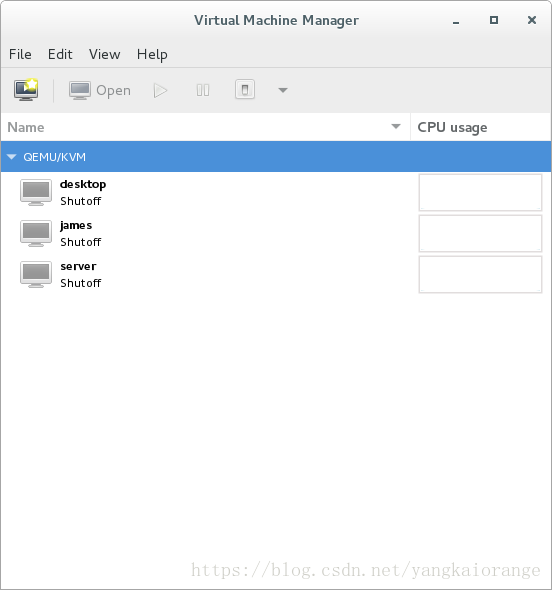
Task: Open the Help menu
Action: coord(152,55)
